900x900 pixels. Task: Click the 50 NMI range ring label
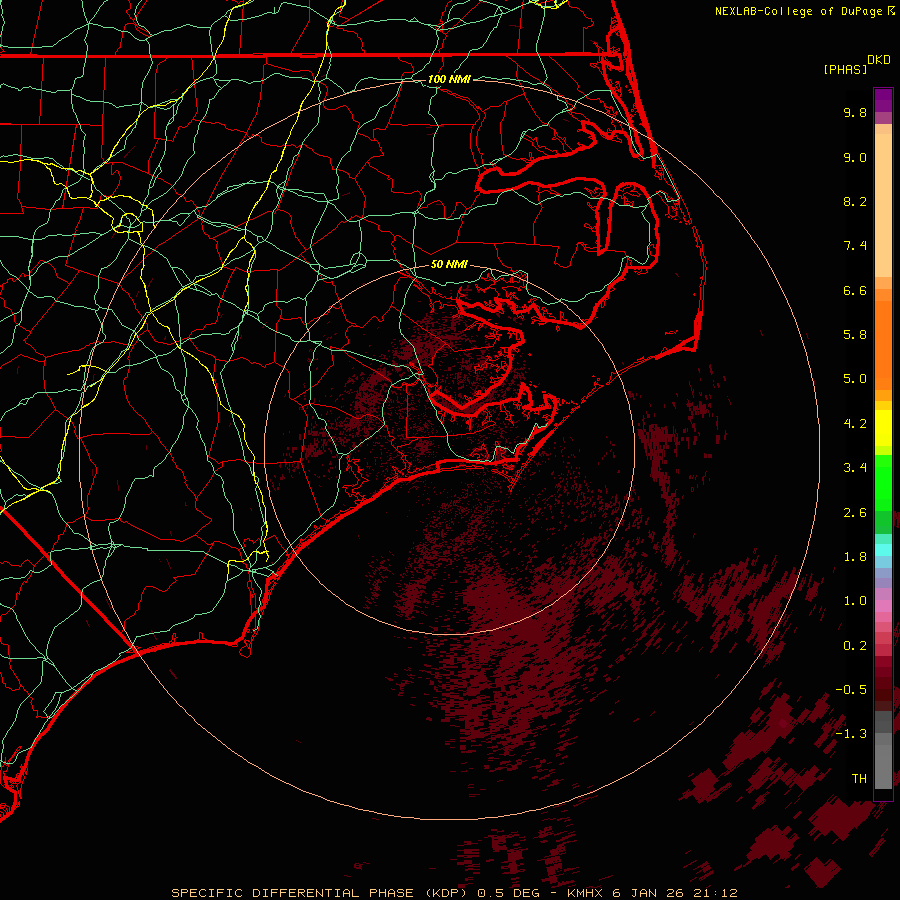(x=449, y=265)
